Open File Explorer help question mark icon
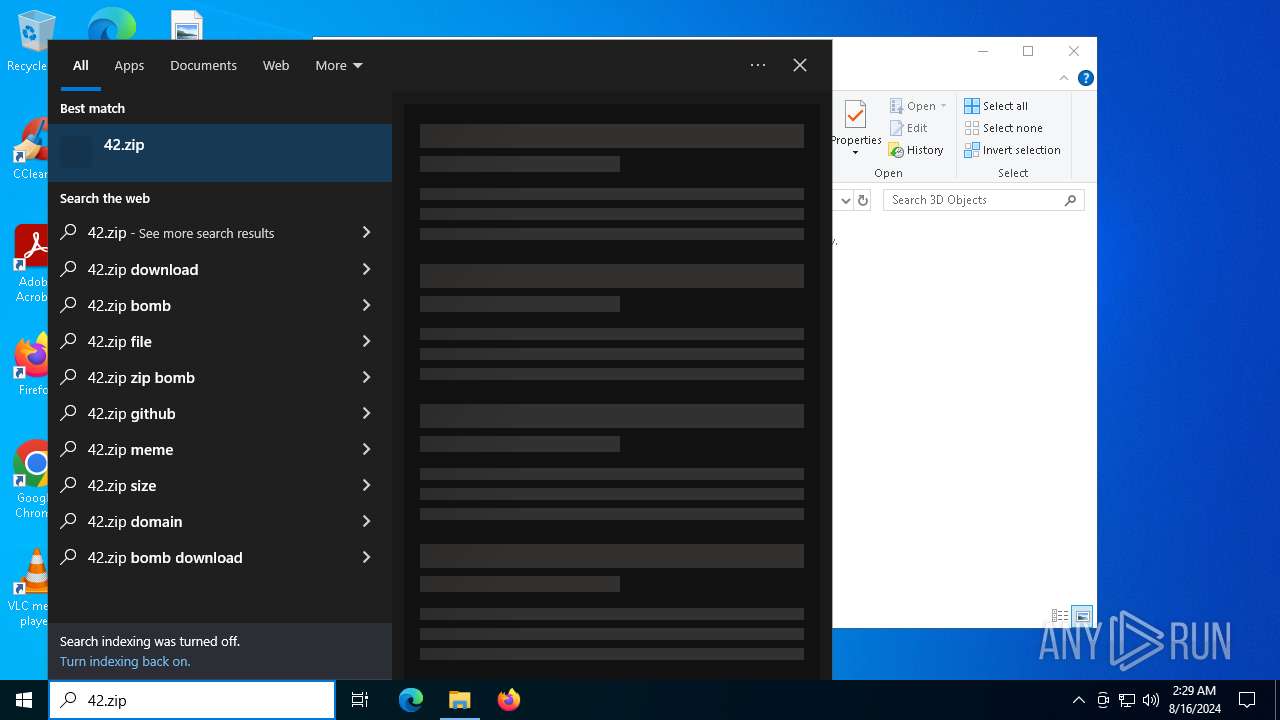This screenshot has width=1280, height=720. [1086, 78]
